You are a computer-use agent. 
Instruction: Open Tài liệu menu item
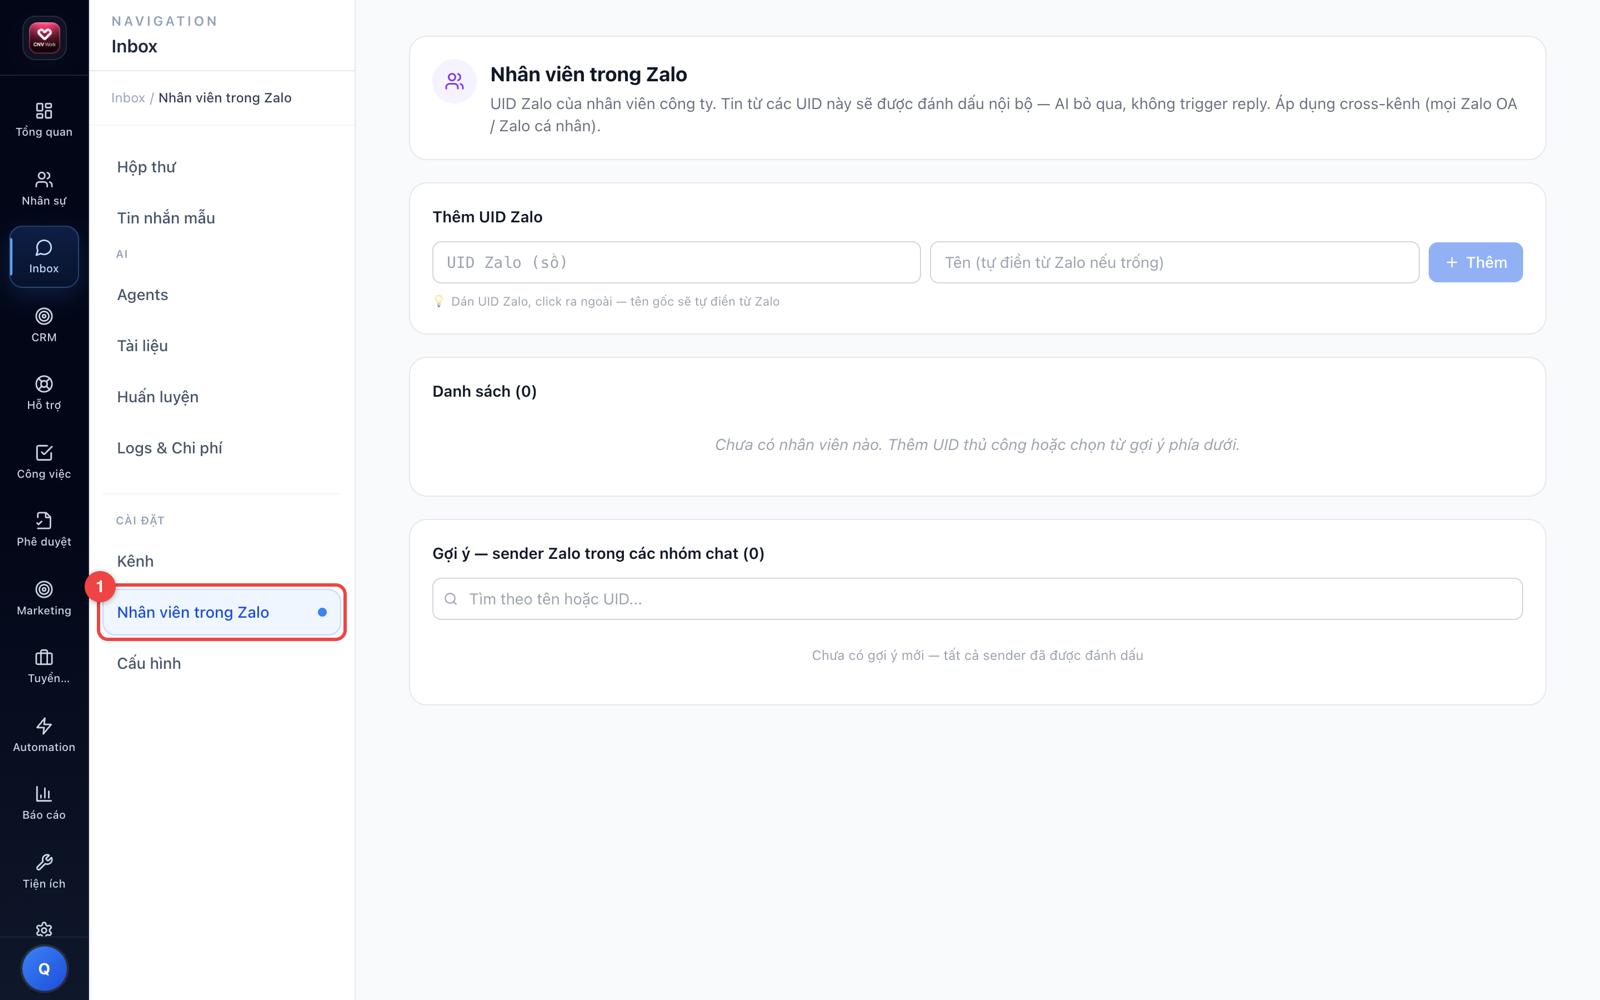[222, 346]
